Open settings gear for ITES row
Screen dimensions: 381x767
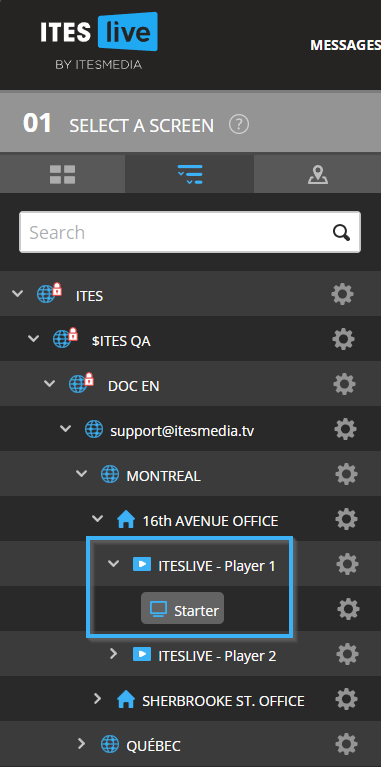pos(342,294)
